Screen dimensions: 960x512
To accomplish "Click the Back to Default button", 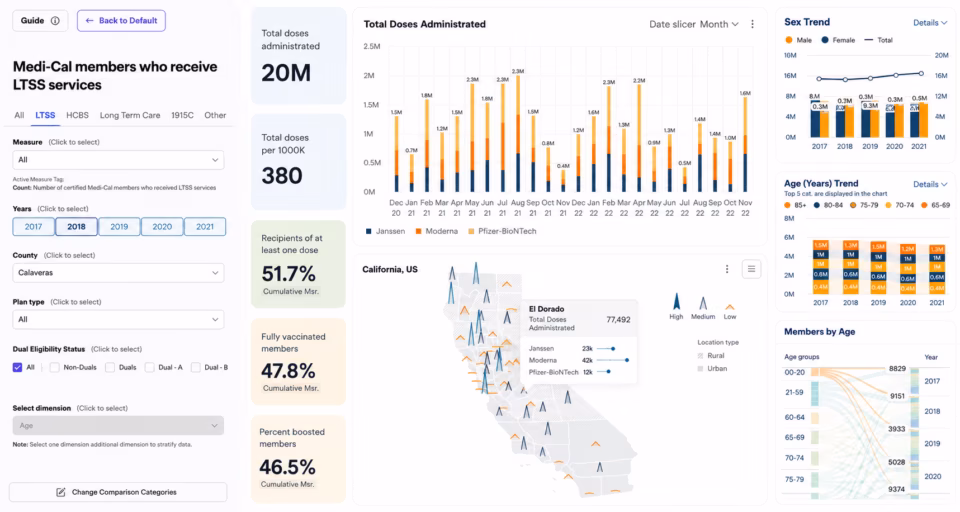I will [121, 21].
